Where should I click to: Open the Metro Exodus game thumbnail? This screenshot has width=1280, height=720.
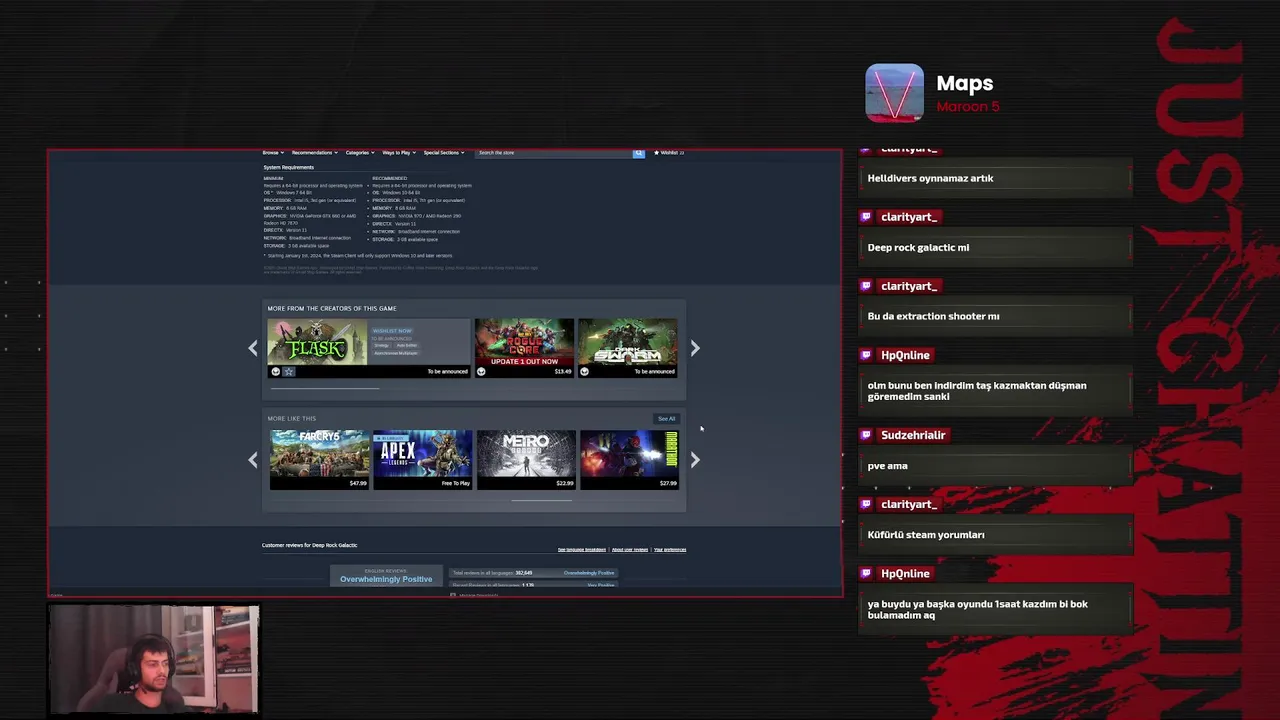coord(526,453)
